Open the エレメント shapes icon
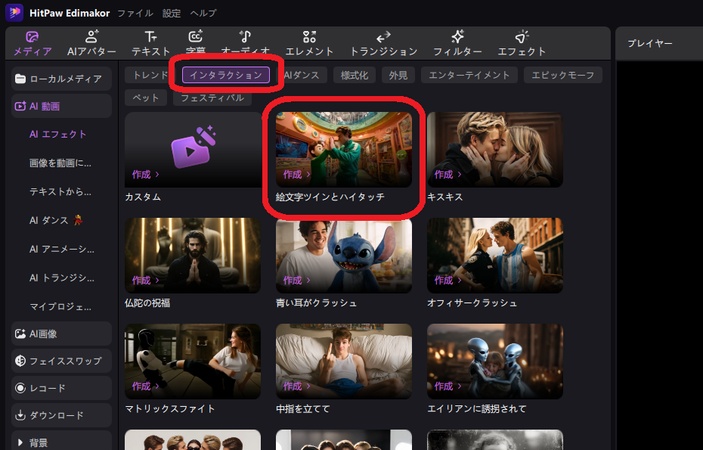Screen dimensions: 703x450 pos(309,37)
